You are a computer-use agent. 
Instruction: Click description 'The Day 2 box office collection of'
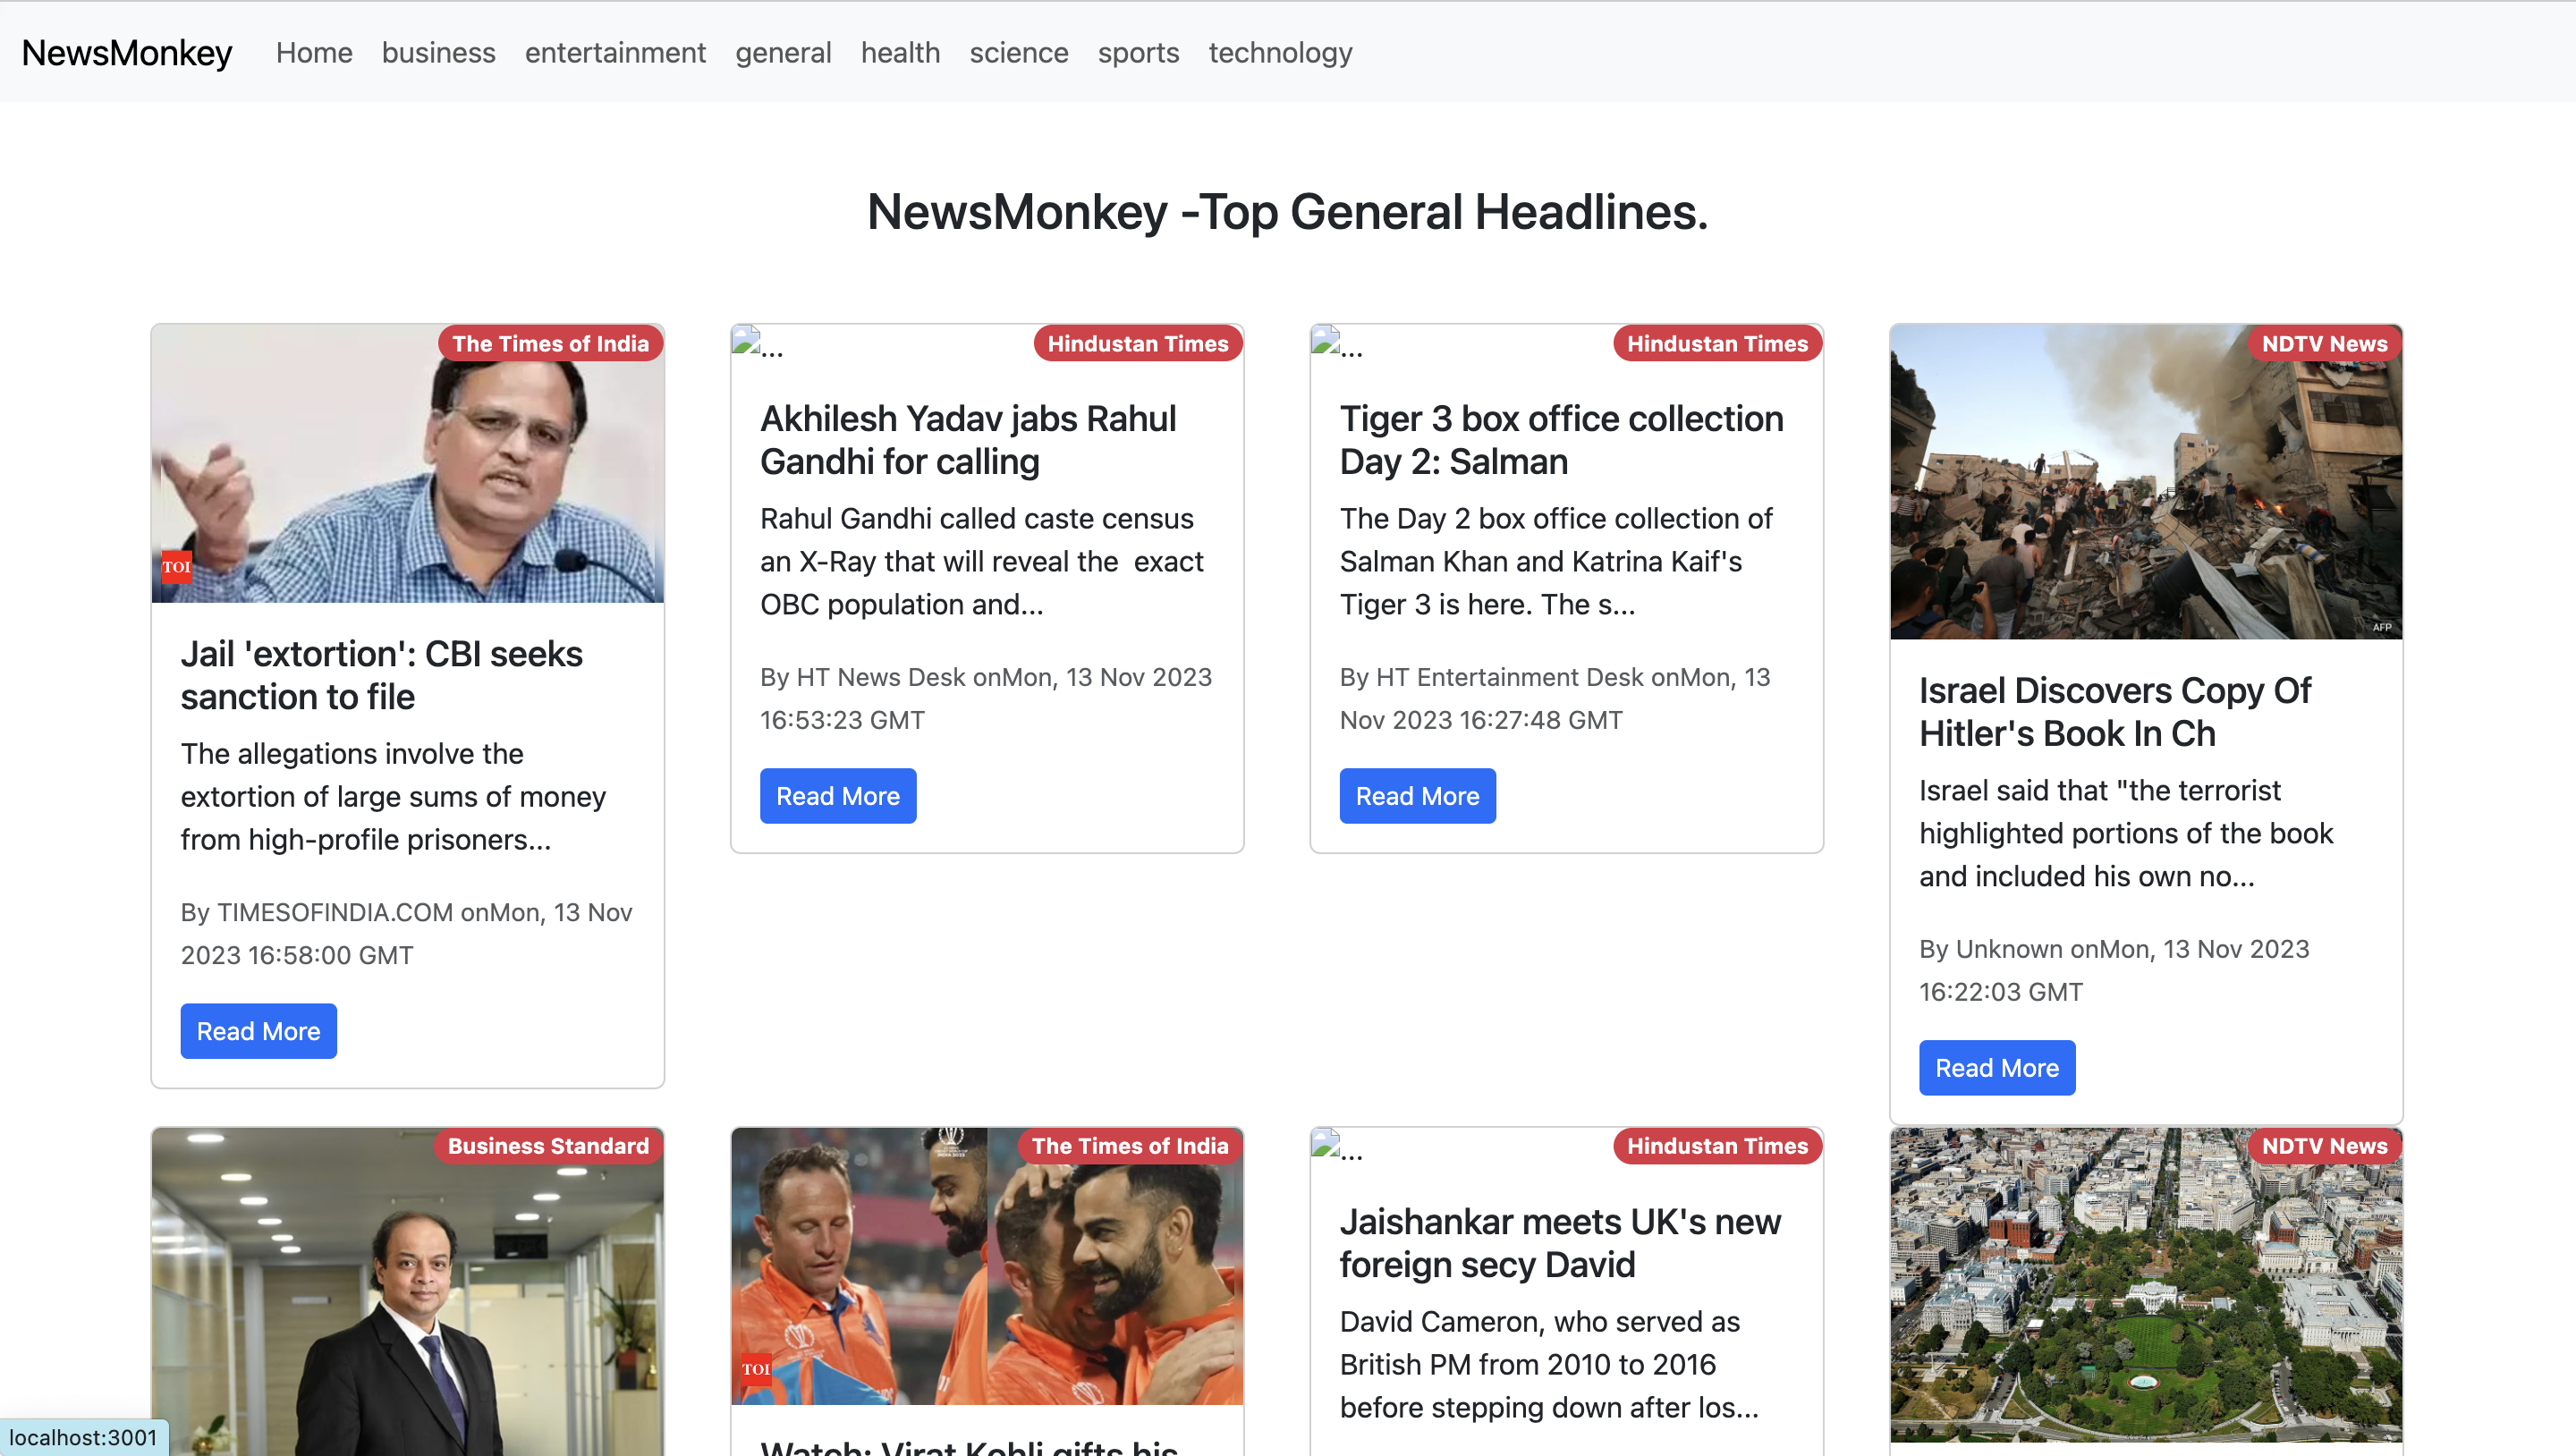pyautogui.click(x=1556, y=518)
